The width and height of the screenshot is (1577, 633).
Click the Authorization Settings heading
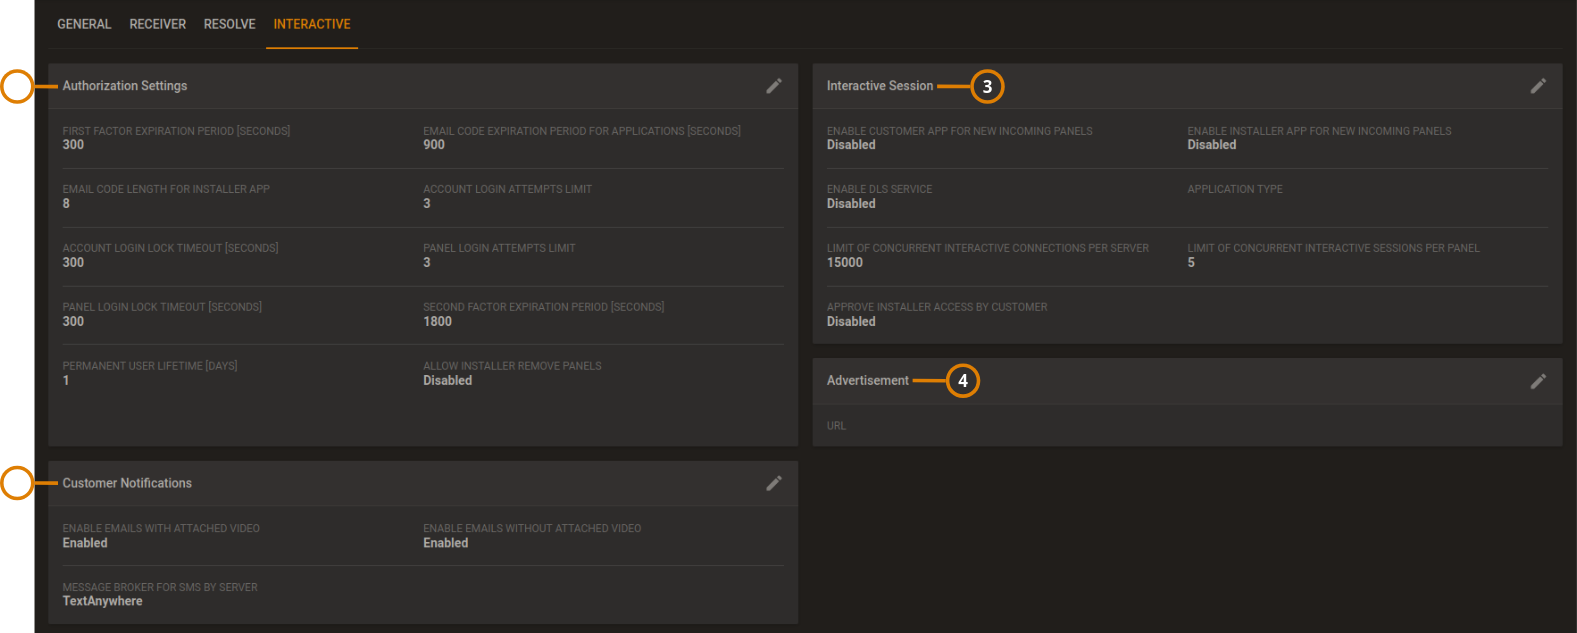(x=125, y=86)
